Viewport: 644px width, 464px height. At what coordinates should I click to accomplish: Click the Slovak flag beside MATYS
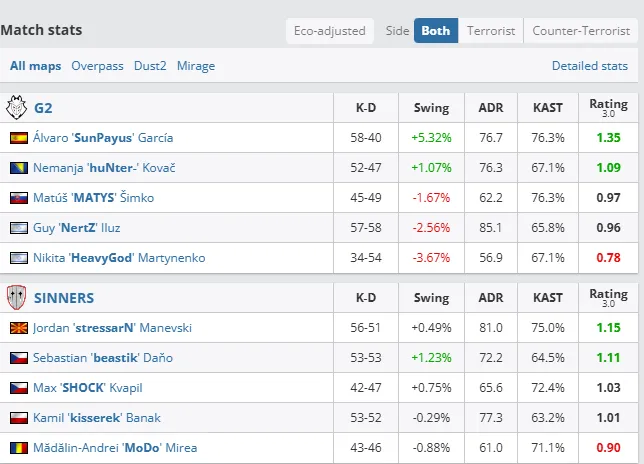tap(18, 198)
